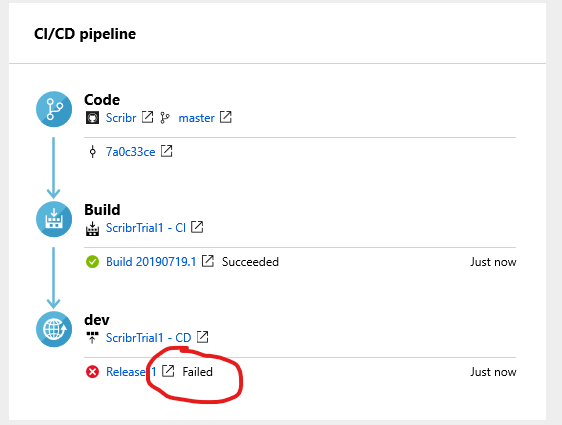Open ScribrTrial1 - CD release pipeline

coord(148,338)
